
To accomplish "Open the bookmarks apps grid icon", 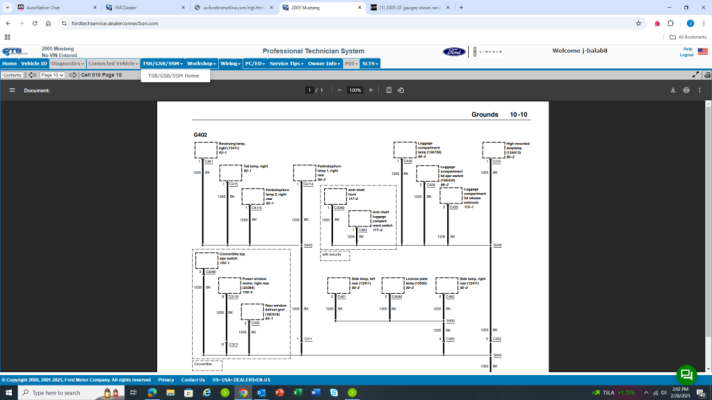I will pyautogui.click(x=7, y=37).
